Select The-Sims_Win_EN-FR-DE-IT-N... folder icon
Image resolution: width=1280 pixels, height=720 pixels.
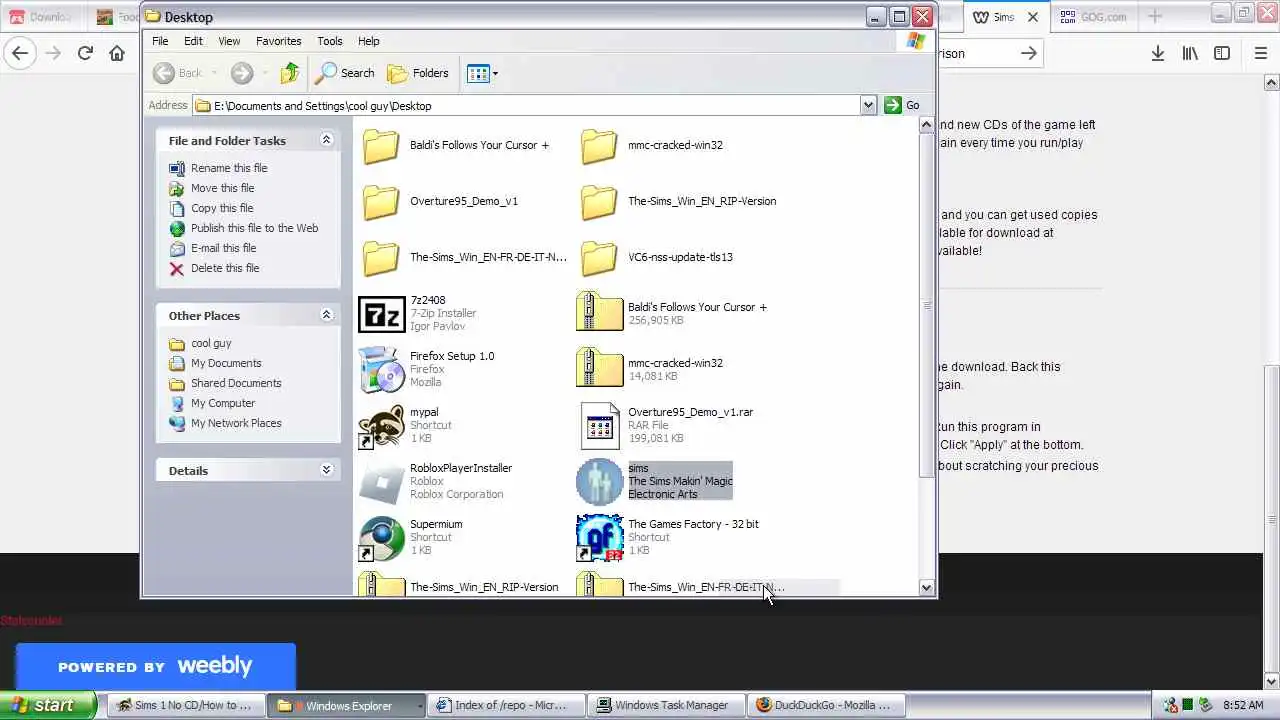tap(381, 258)
